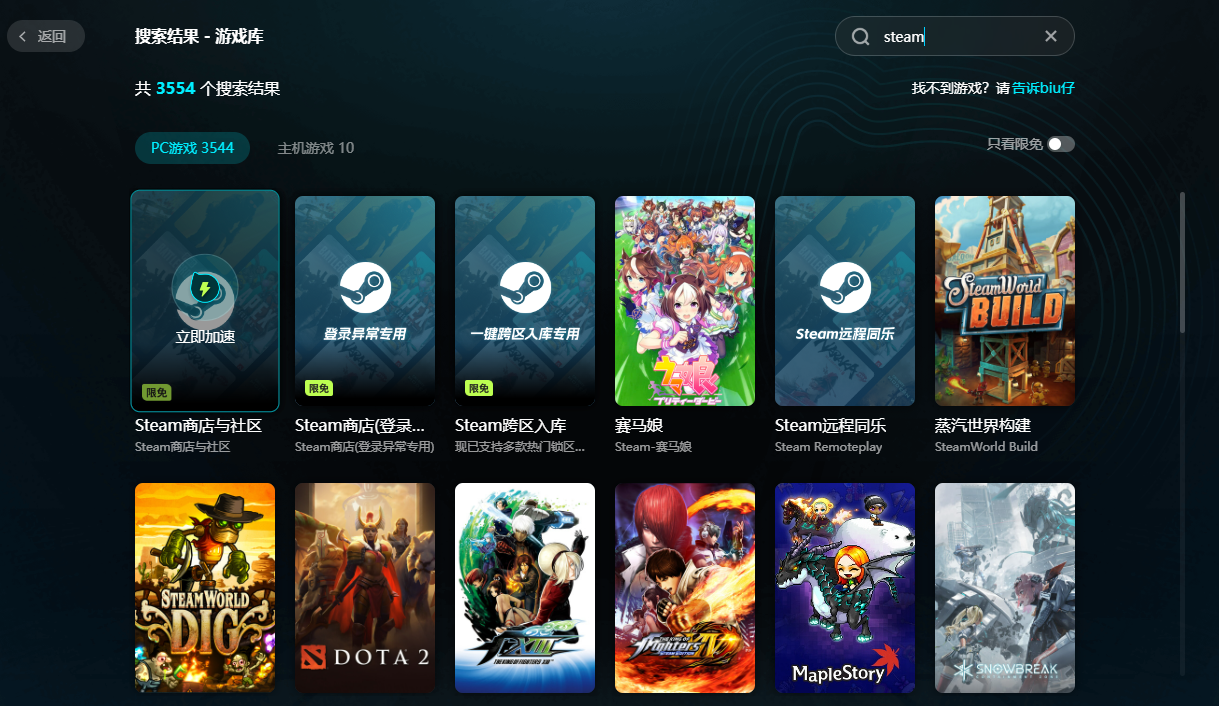Open King of Fighters XIII cover

click(525, 588)
